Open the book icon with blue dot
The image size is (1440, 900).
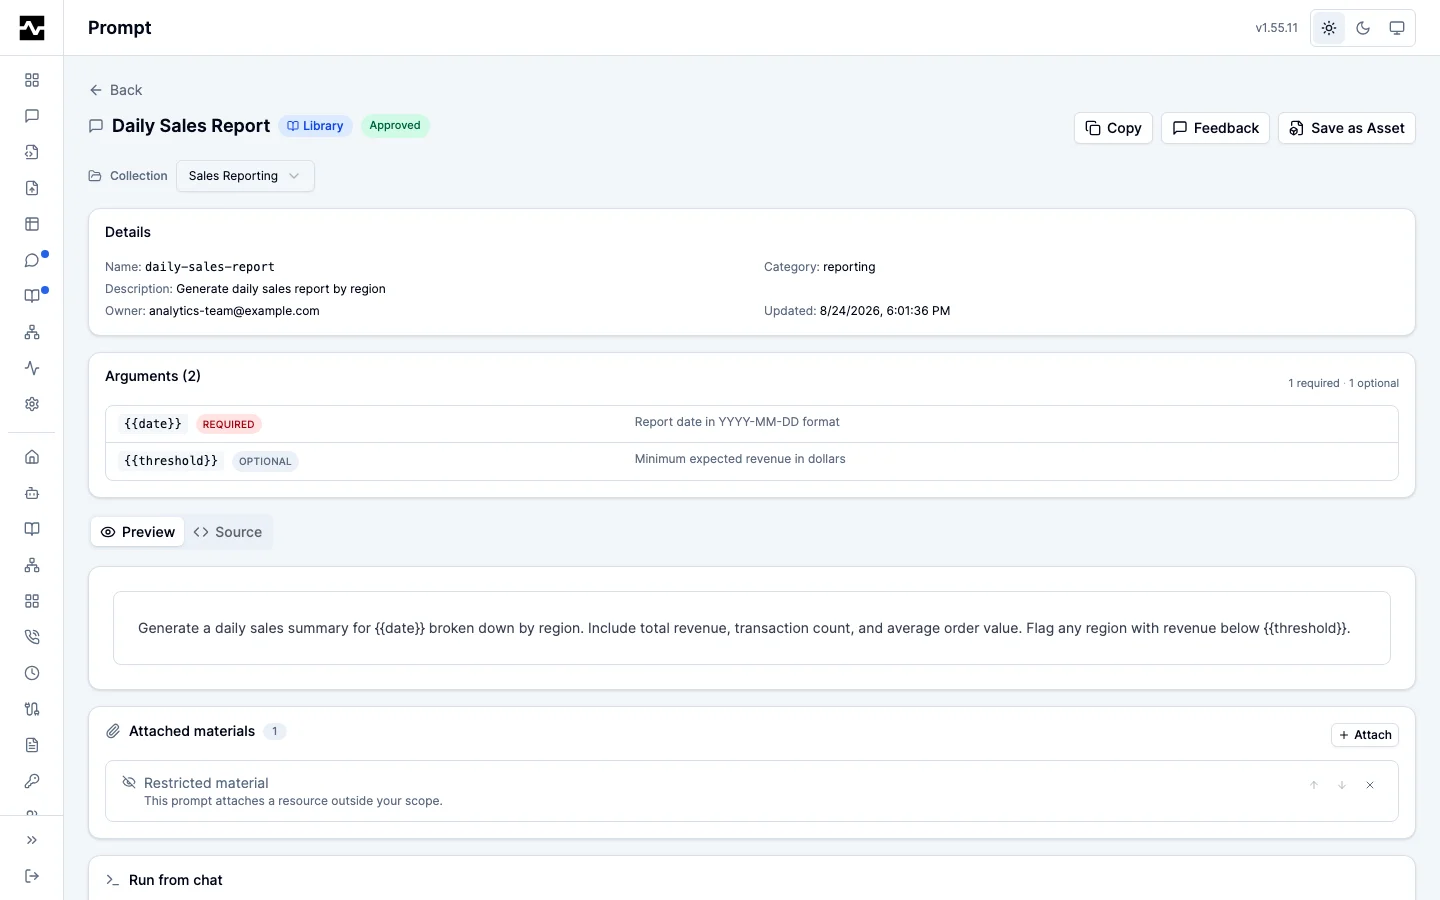point(32,296)
